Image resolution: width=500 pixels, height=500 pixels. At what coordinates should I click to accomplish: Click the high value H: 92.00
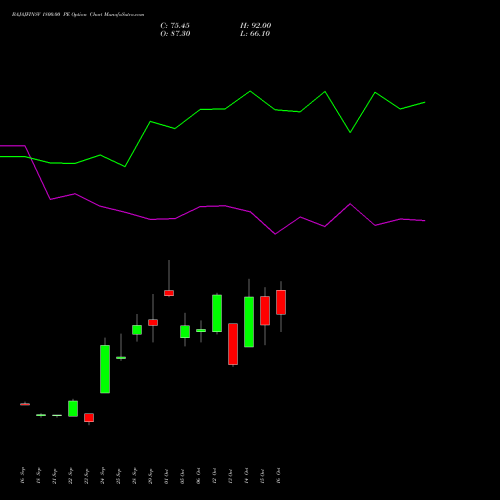click(255, 26)
